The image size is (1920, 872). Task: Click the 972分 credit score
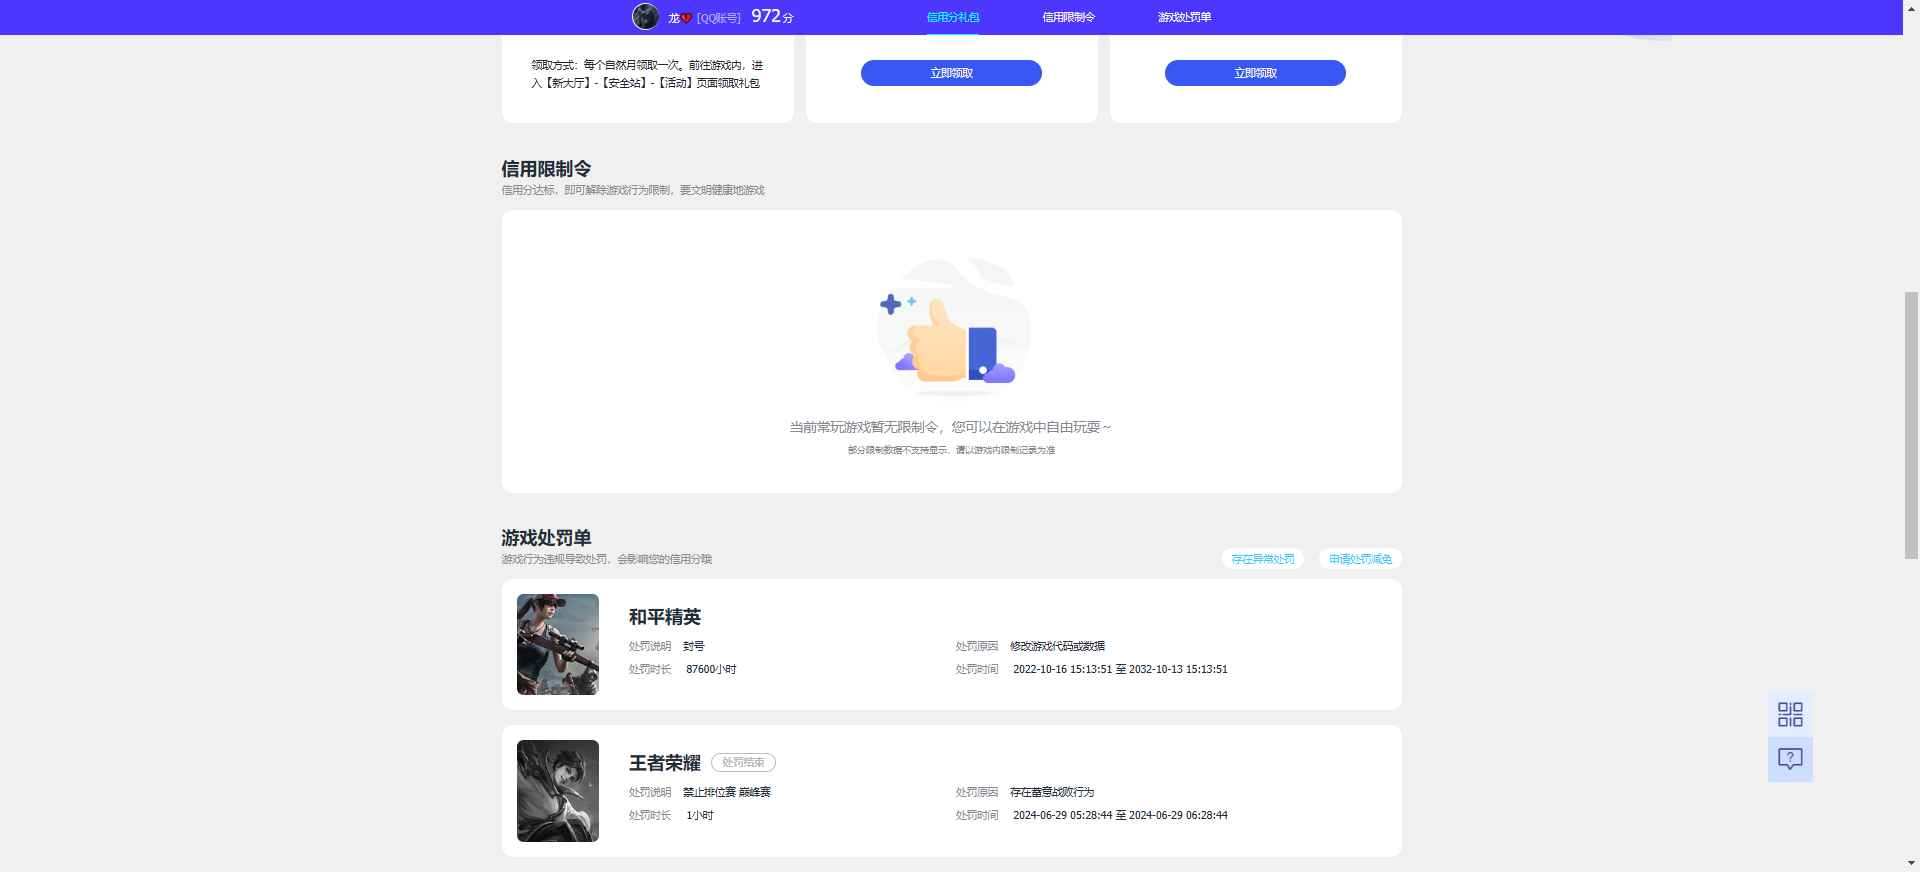click(x=772, y=16)
